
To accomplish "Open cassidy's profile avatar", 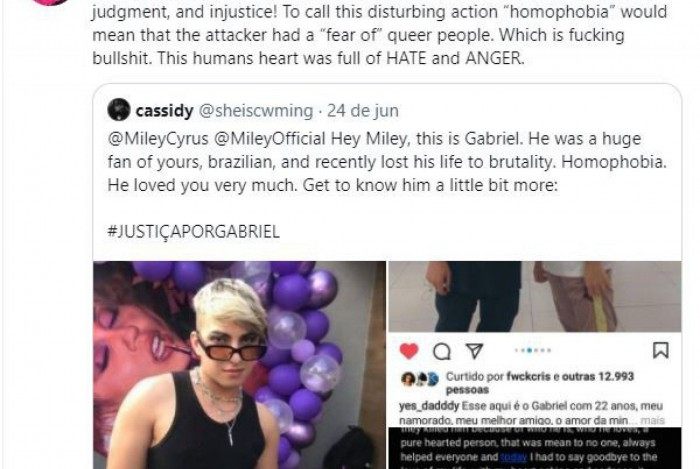I will coord(119,110).
